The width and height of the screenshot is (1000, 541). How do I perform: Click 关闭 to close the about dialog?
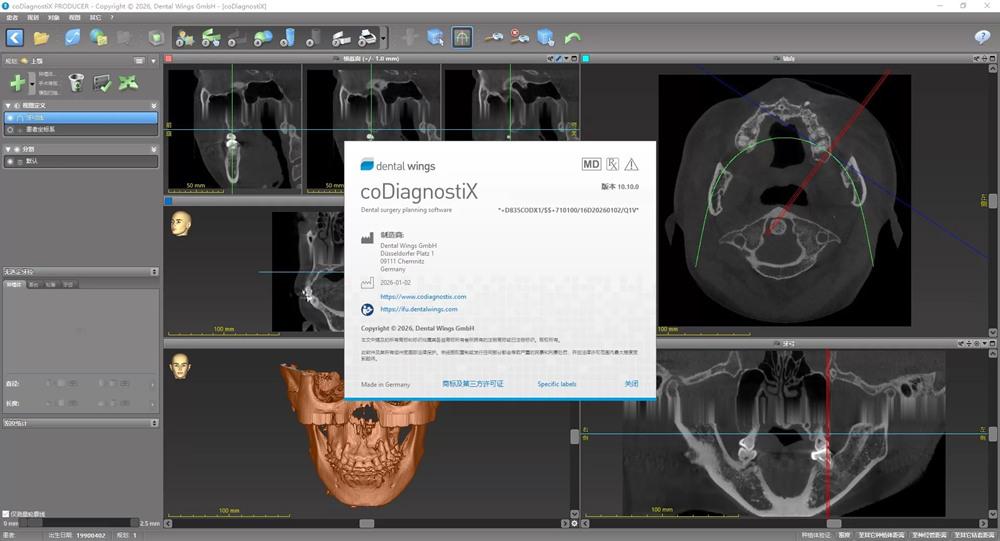pyautogui.click(x=631, y=383)
